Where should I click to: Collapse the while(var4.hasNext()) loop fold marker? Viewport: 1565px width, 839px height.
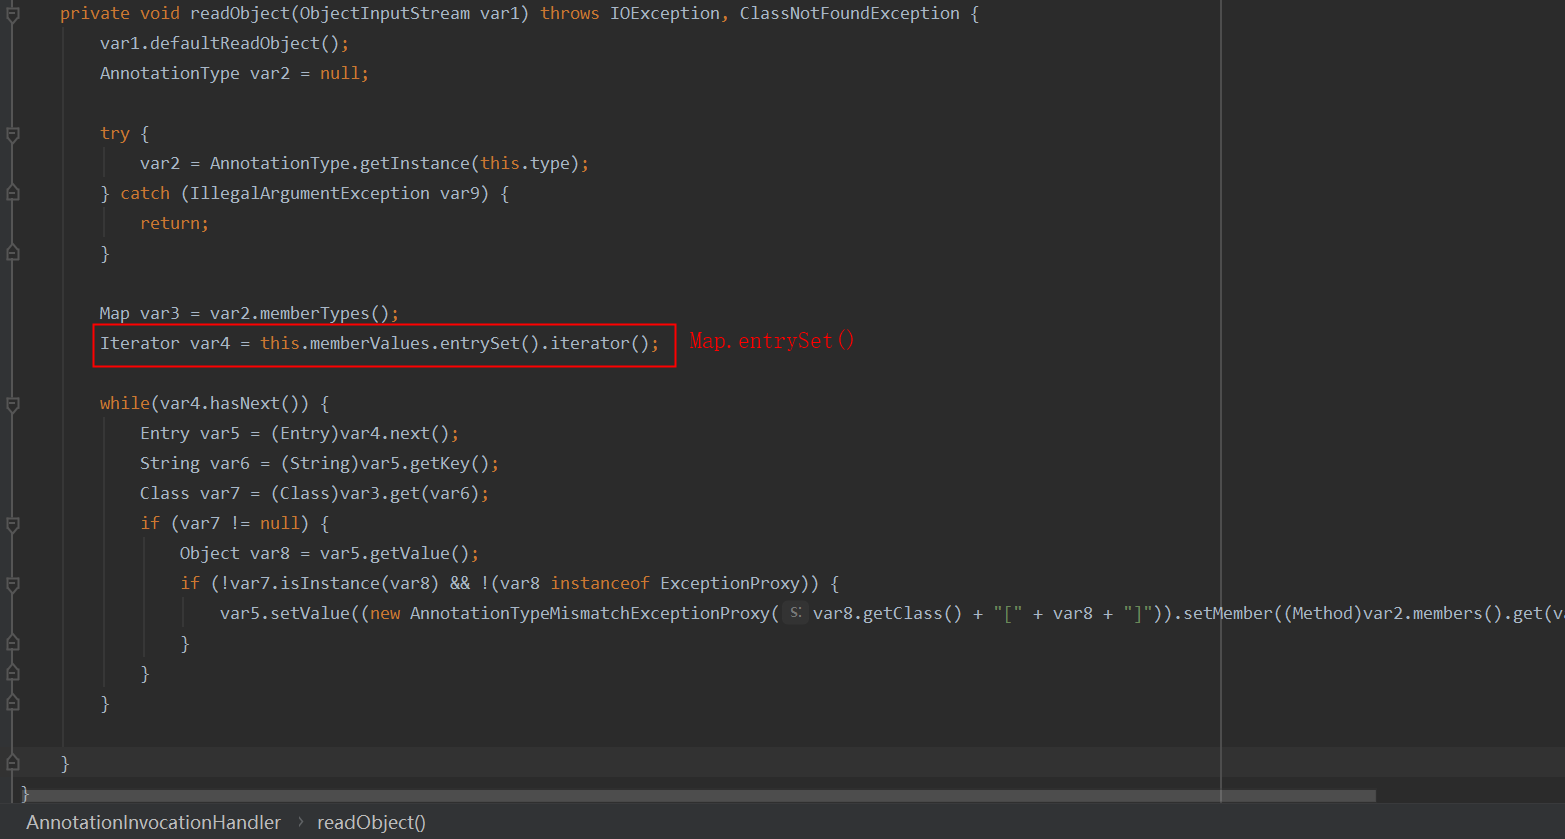coord(13,404)
